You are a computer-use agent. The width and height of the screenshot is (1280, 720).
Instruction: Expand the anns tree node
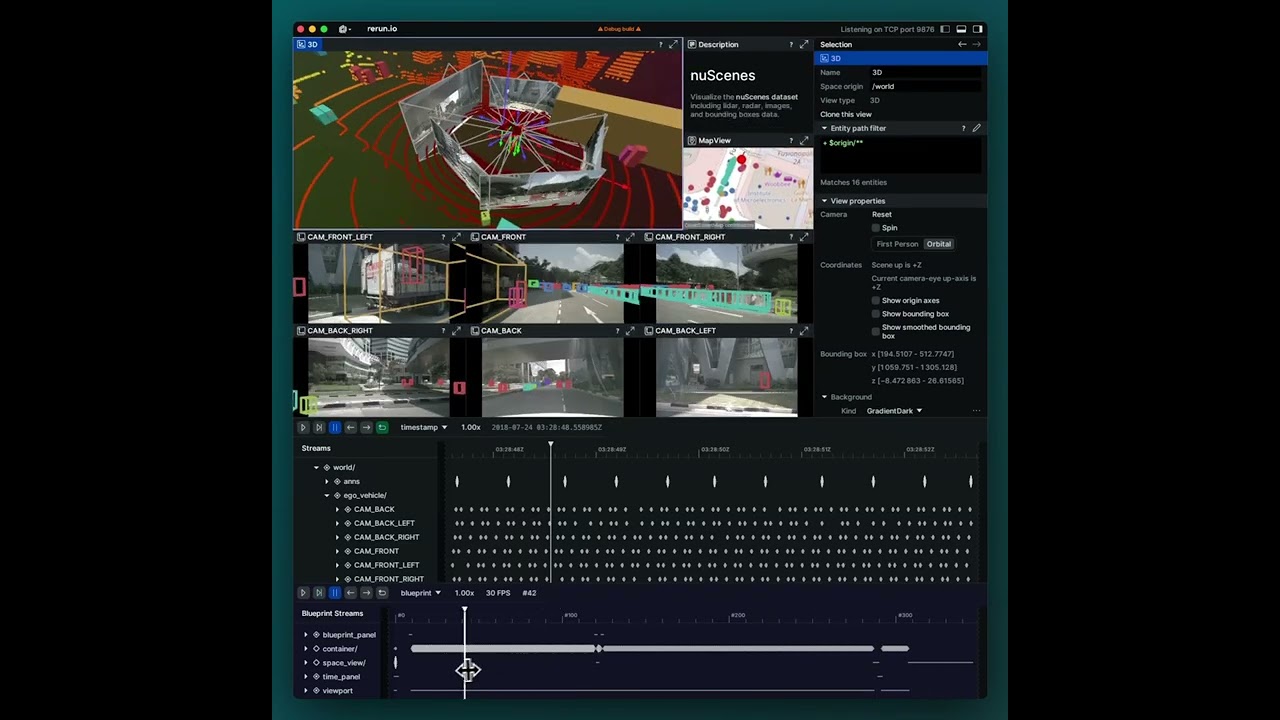click(327, 481)
